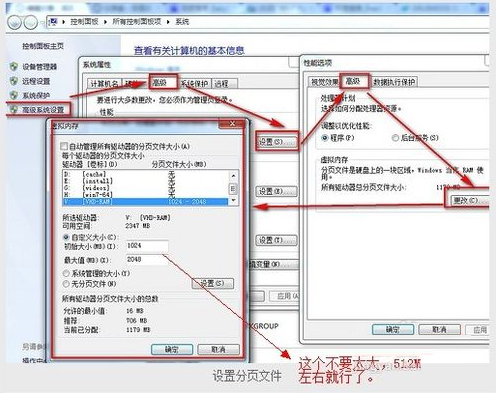Click 初始大小 field showing 1024
The width and height of the screenshot is (496, 393).
point(147,246)
